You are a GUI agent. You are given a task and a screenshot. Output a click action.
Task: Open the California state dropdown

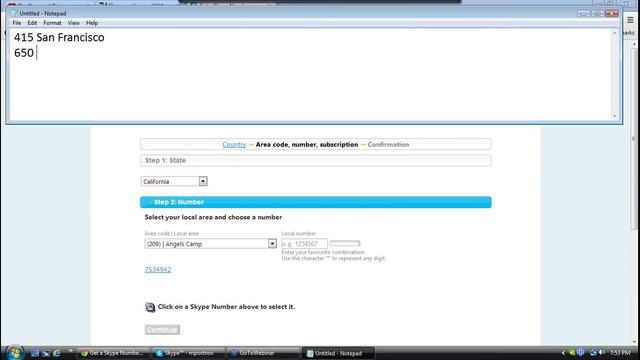(174, 181)
